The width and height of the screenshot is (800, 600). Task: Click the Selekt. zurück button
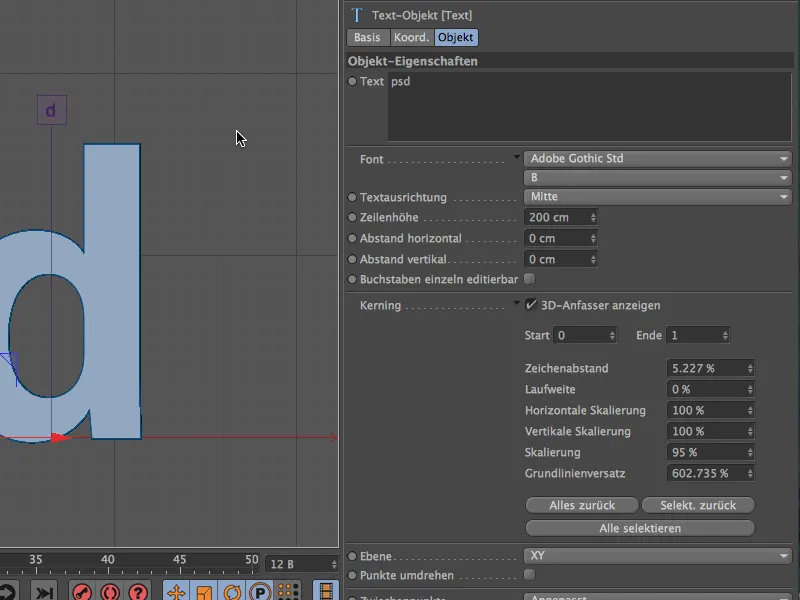point(698,505)
